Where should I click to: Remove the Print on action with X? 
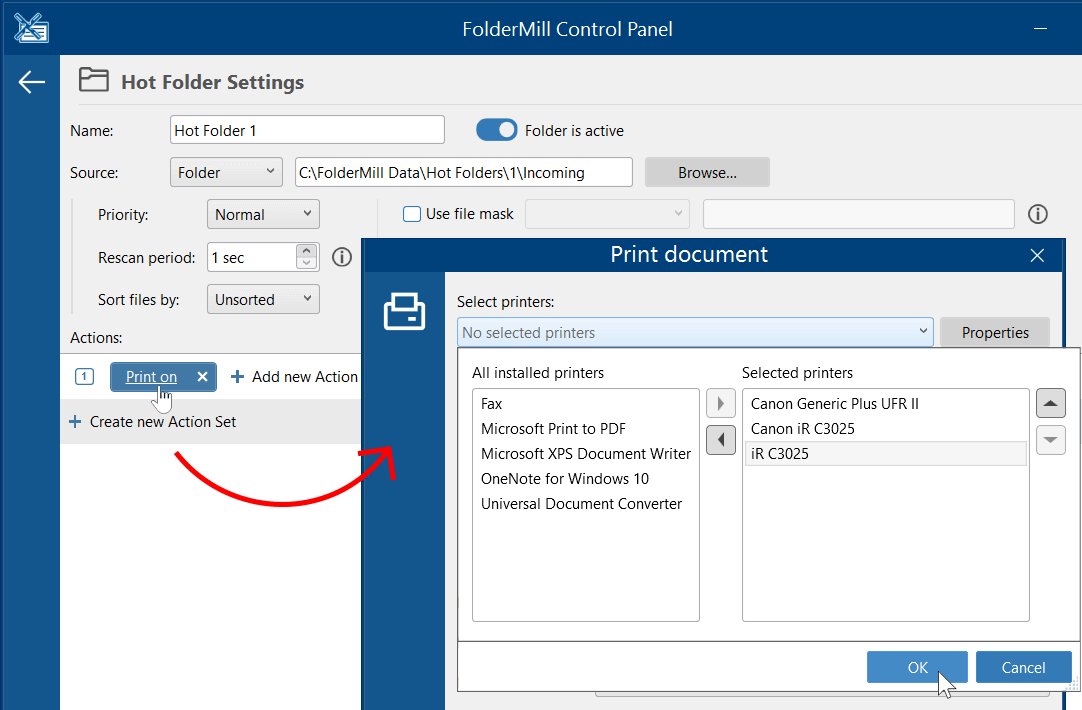click(202, 377)
